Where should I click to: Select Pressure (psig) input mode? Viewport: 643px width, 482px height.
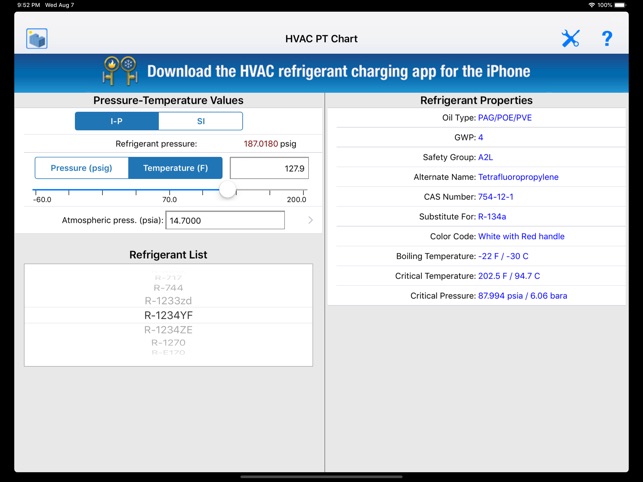[x=82, y=168]
